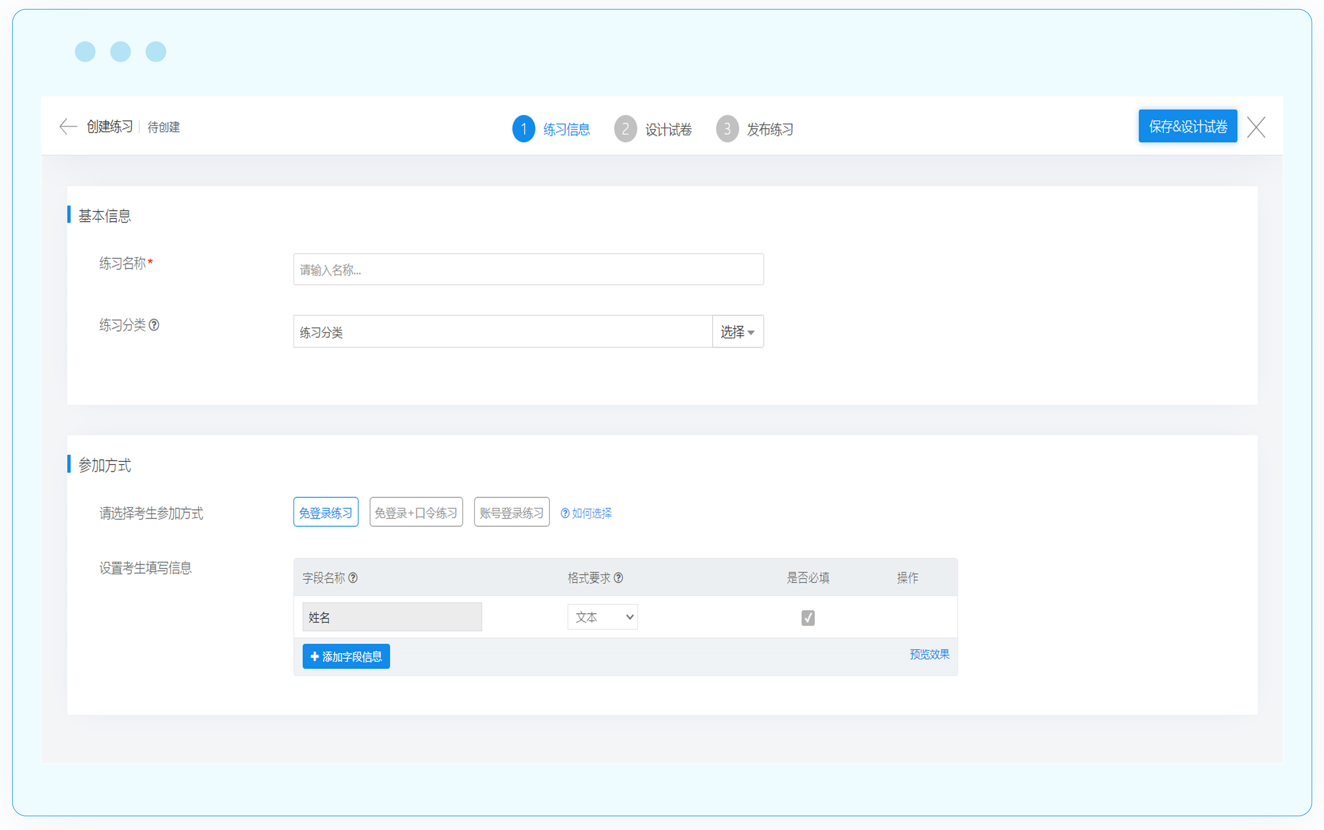Screen dimensions: 1324x830
Task: Click the help icon next to 练习分类
Action: (x=154, y=325)
